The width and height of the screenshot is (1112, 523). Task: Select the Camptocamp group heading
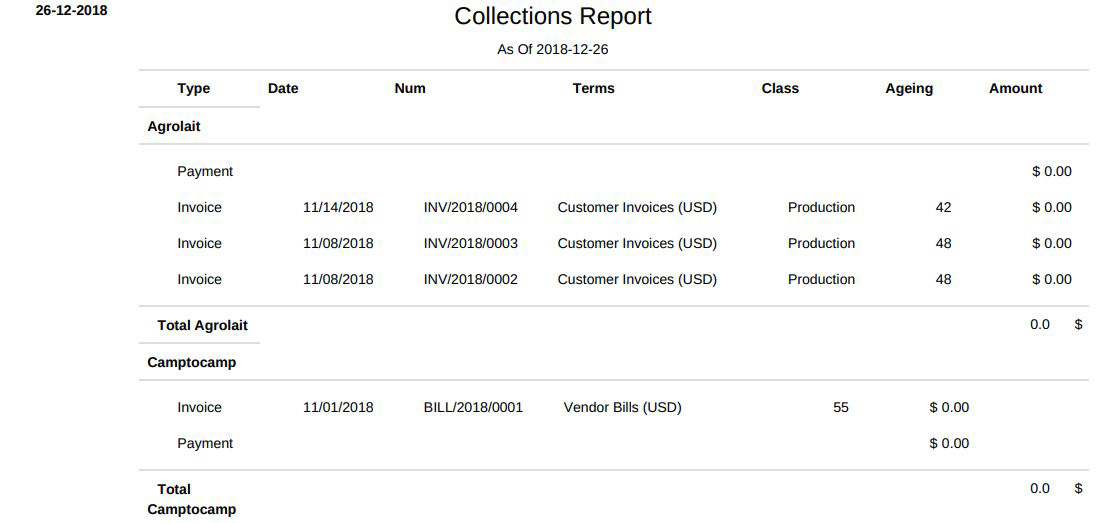point(191,363)
